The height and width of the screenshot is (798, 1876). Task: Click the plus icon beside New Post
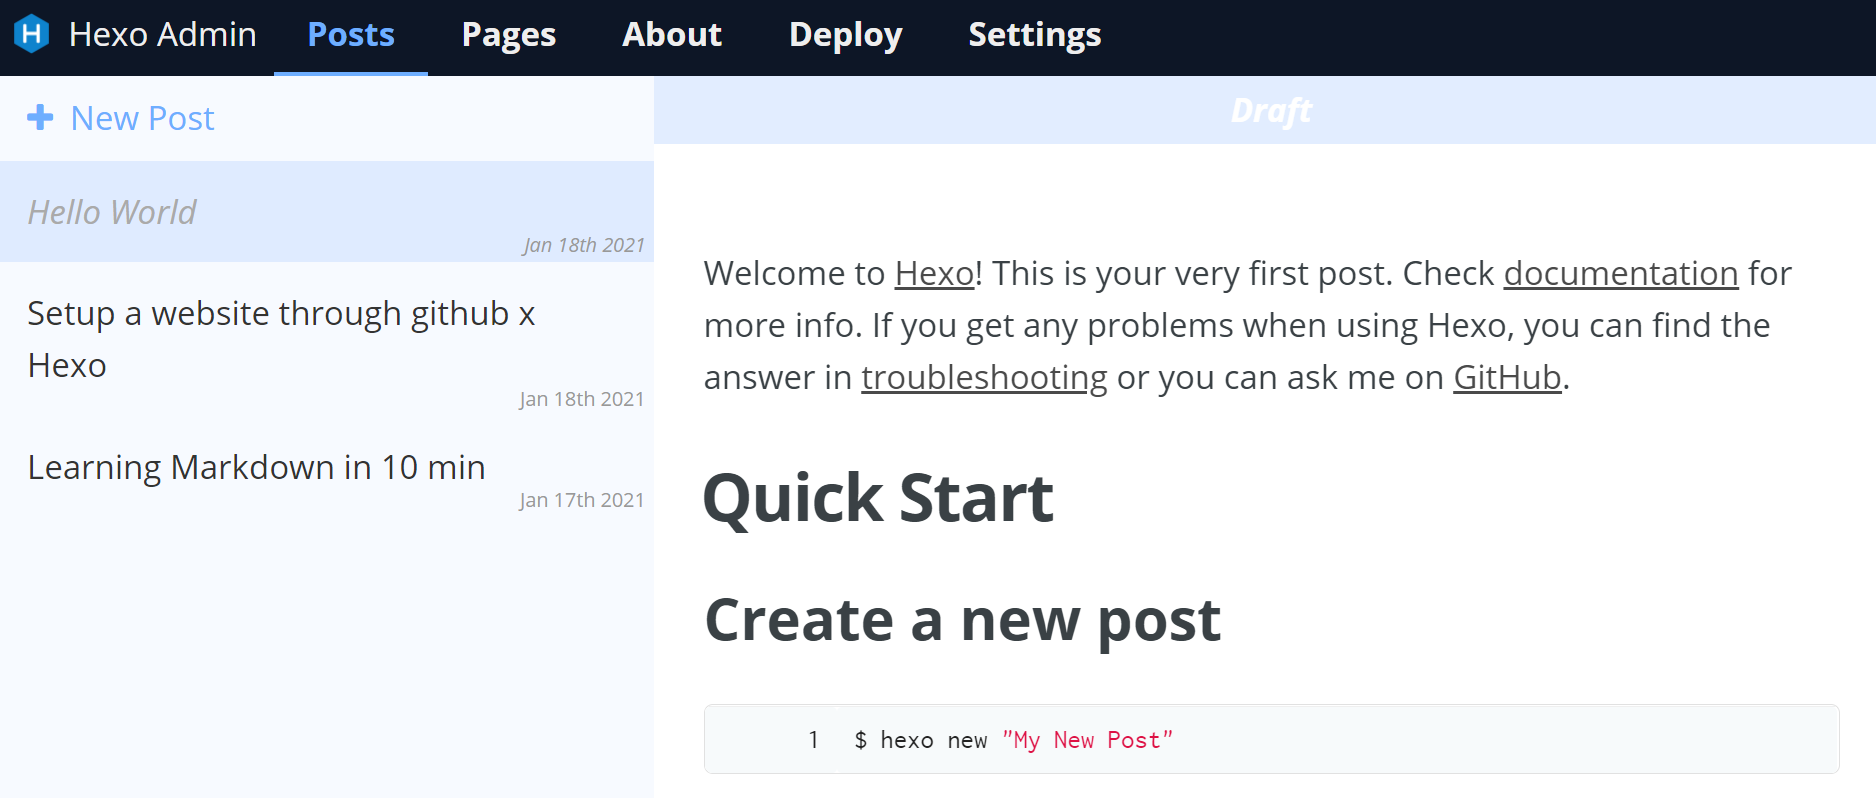click(40, 117)
